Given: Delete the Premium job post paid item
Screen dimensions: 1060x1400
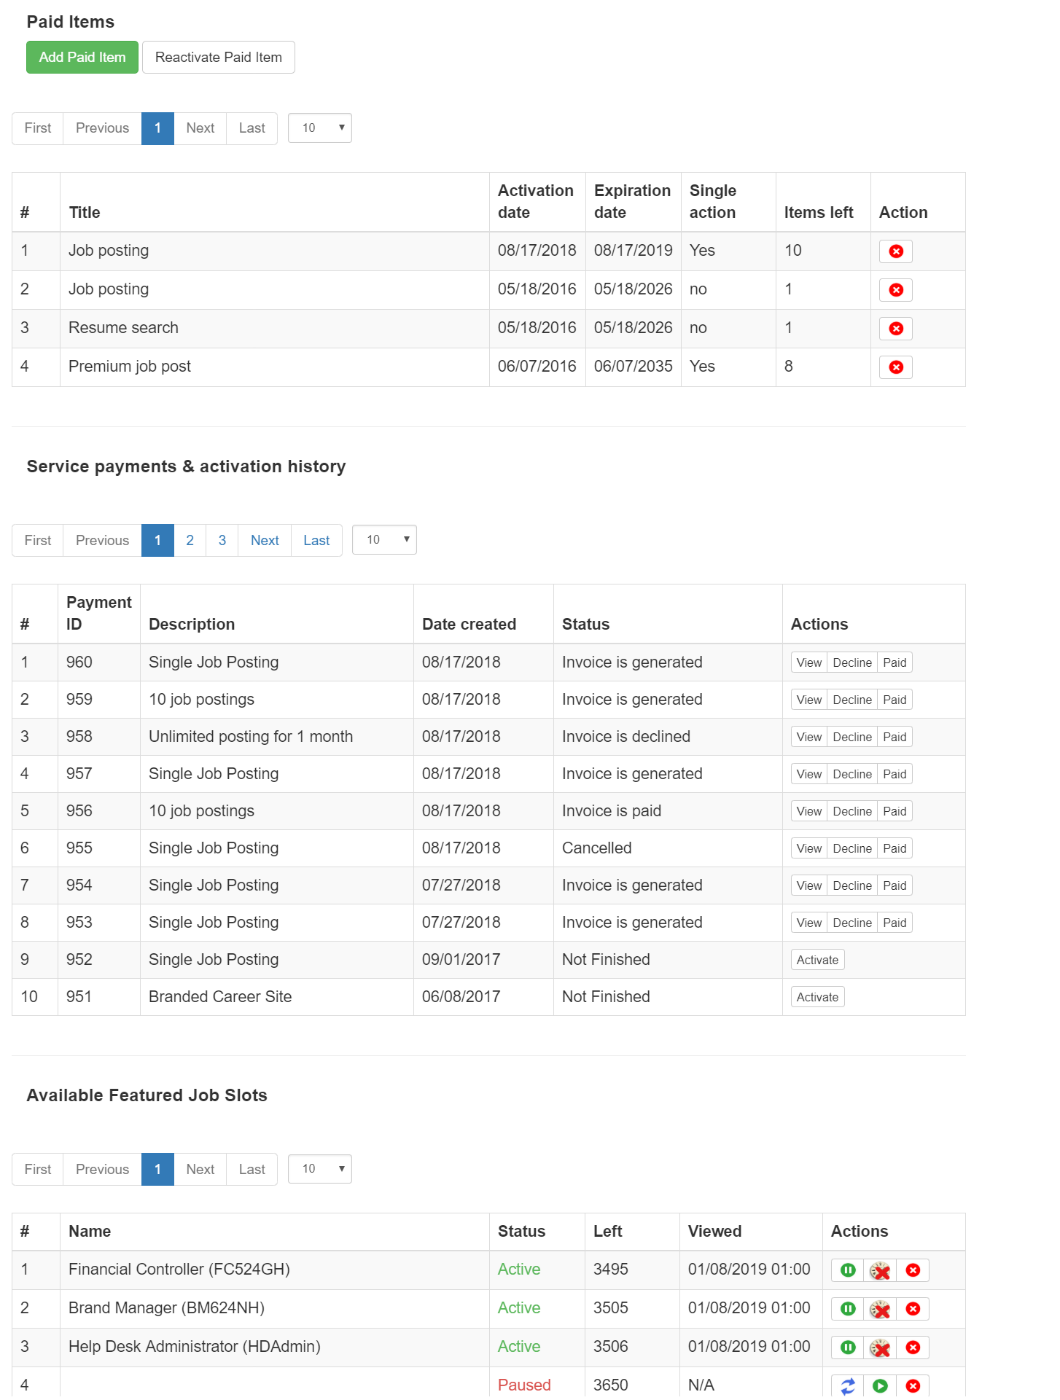Looking at the screenshot, I should pos(896,367).
